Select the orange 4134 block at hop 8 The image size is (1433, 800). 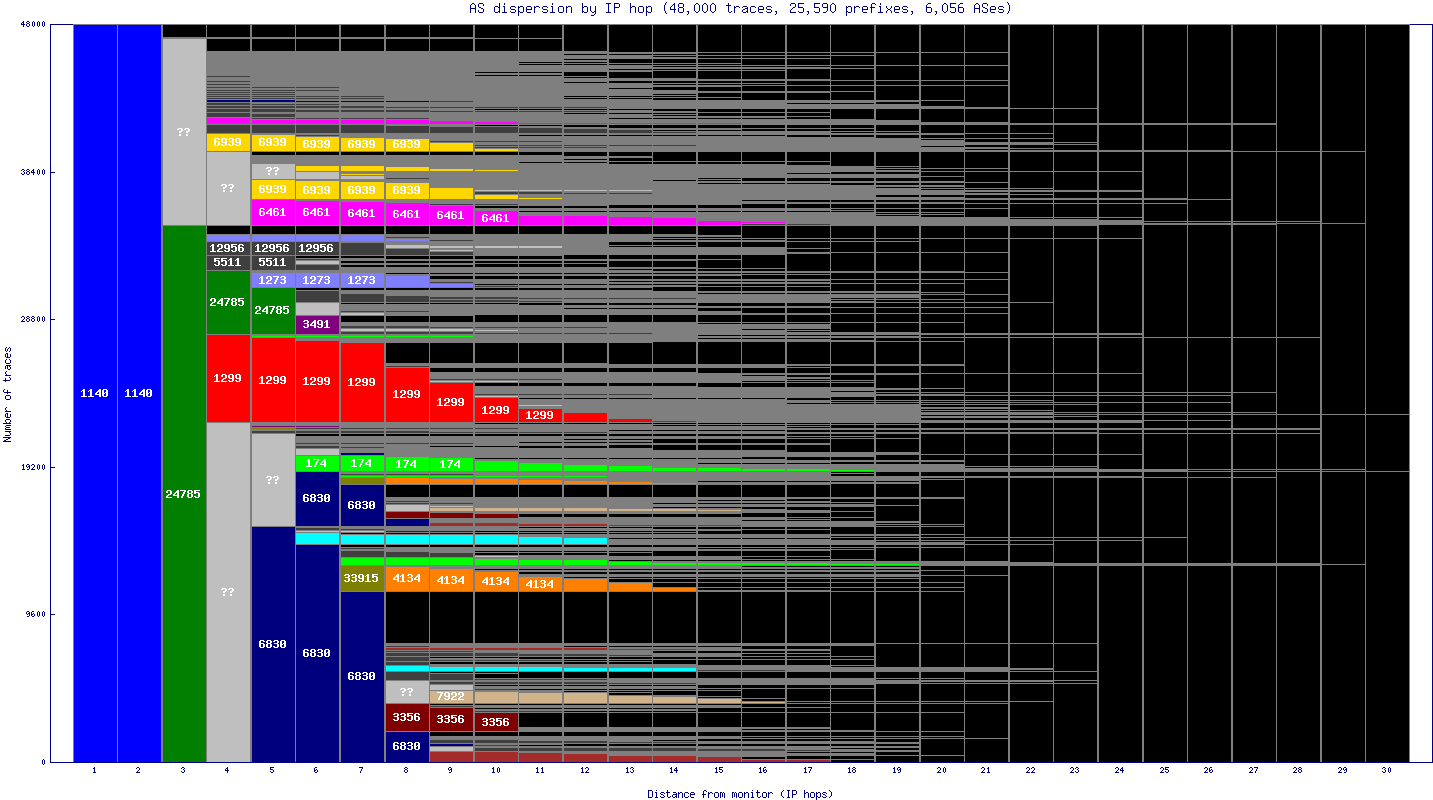click(406, 578)
